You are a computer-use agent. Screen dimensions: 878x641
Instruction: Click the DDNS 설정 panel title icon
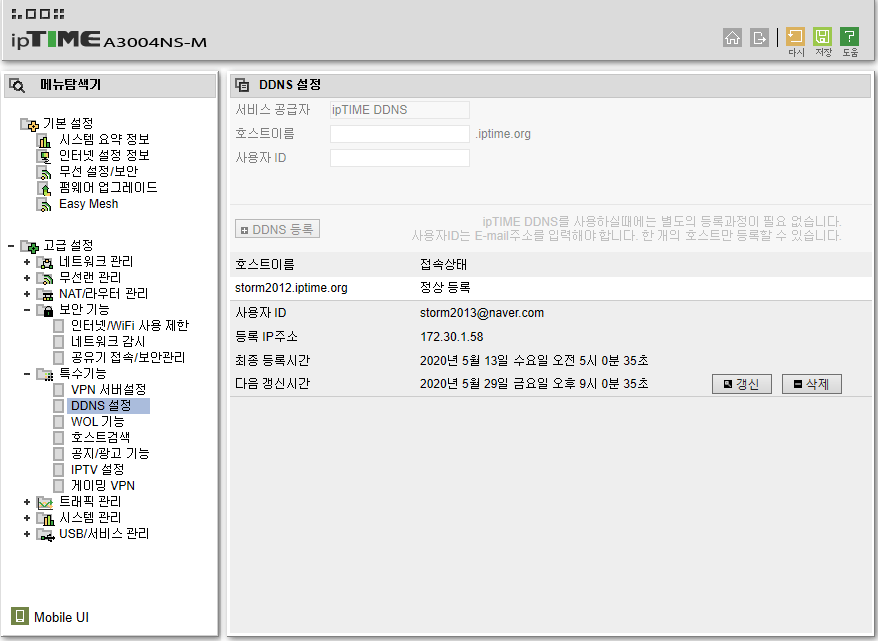tap(242, 85)
